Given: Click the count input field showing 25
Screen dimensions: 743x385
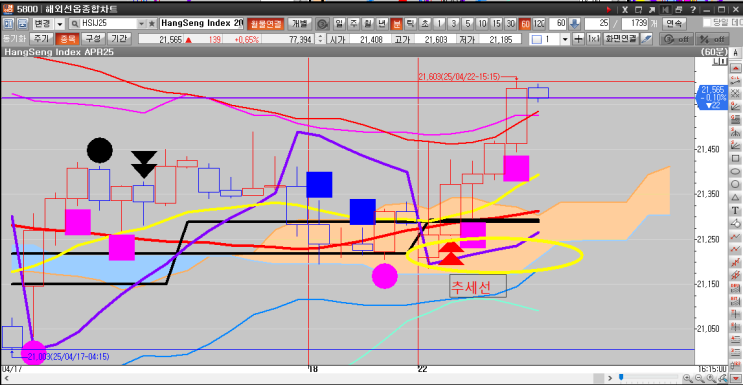Looking at the screenshot, I should pyautogui.click(x=597, y=23).
